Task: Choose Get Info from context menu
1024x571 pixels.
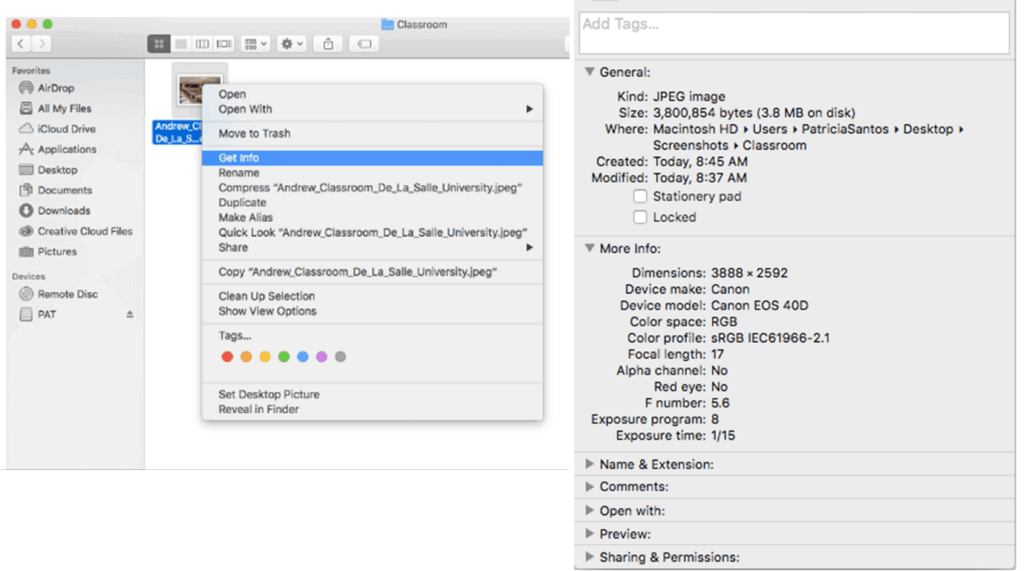Action: coord(239,158)
